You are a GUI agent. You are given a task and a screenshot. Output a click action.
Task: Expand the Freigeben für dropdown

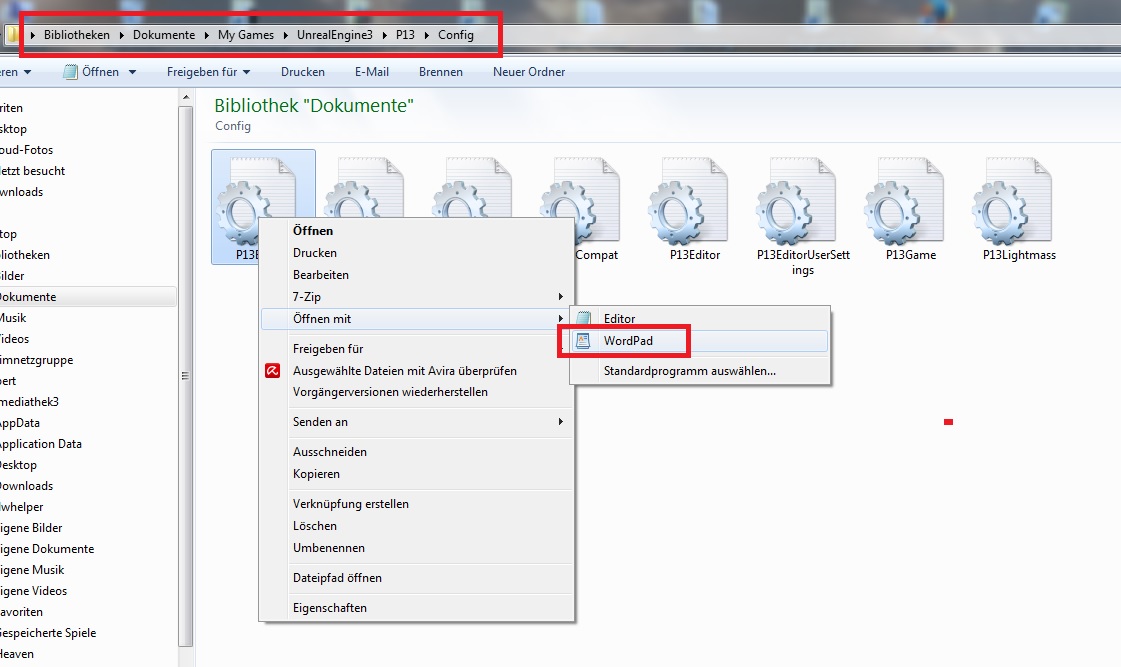point(247,72)
